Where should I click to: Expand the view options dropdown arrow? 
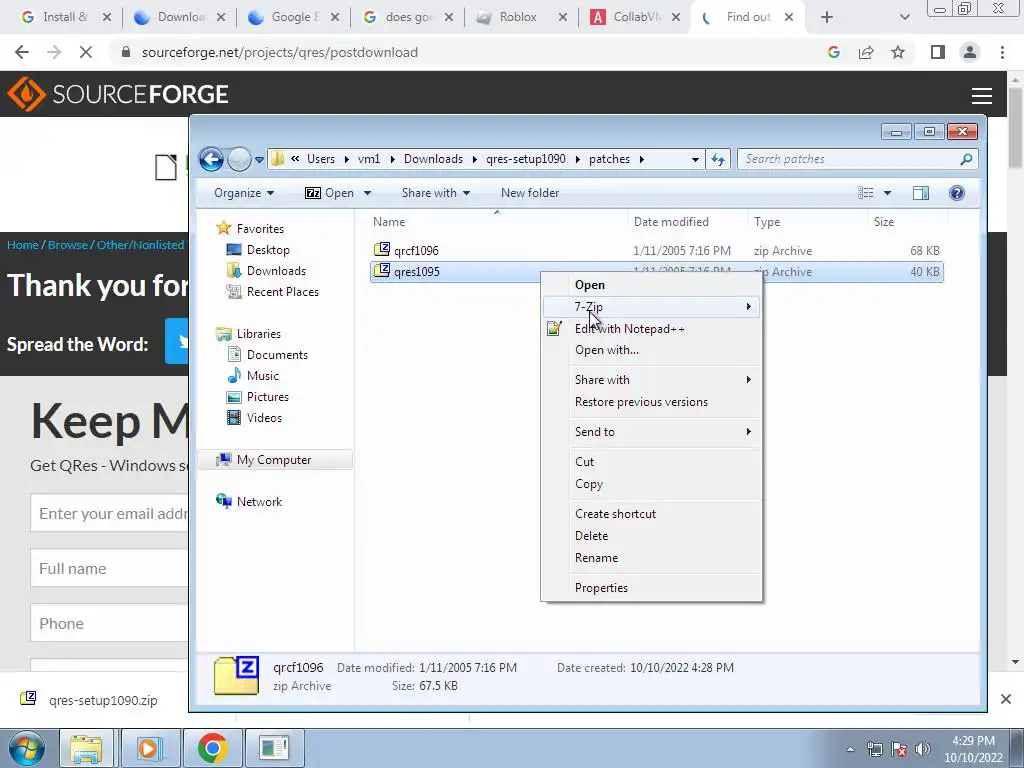pos(887,193)
